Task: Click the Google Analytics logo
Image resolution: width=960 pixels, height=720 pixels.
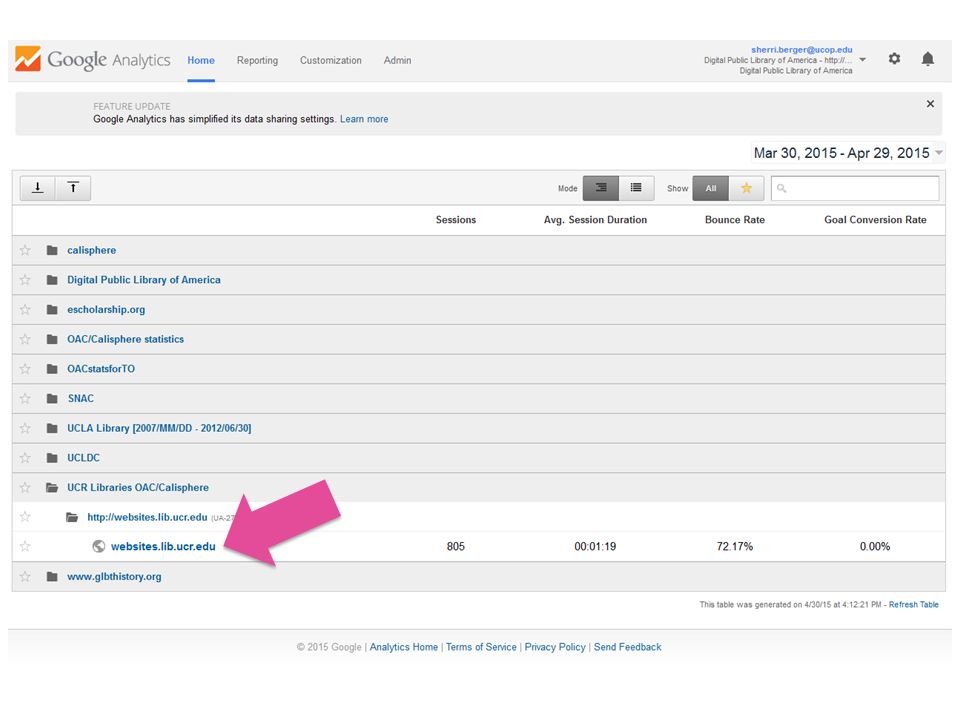Action: click(92, 59)
